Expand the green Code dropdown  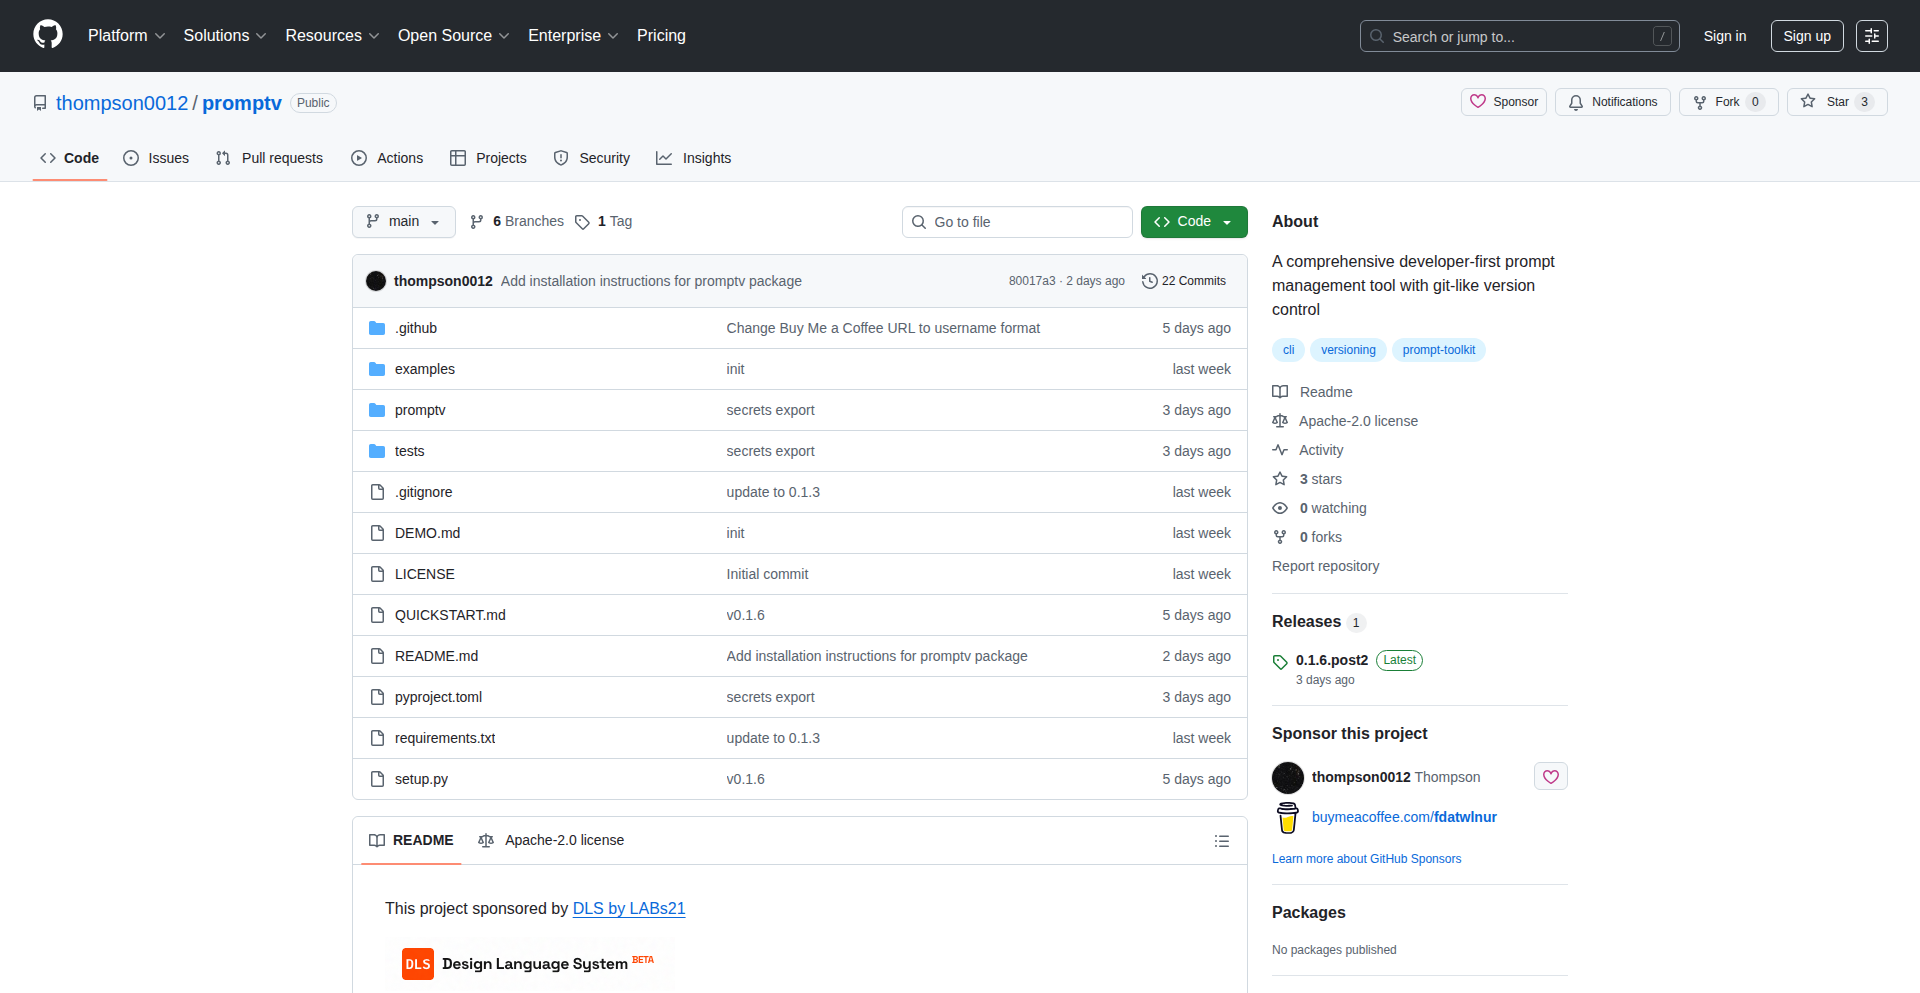(x=1193, y=221)
